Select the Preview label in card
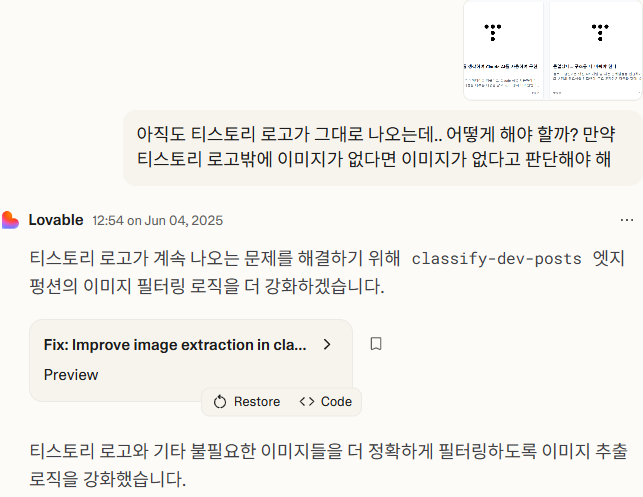 [71, 375]
